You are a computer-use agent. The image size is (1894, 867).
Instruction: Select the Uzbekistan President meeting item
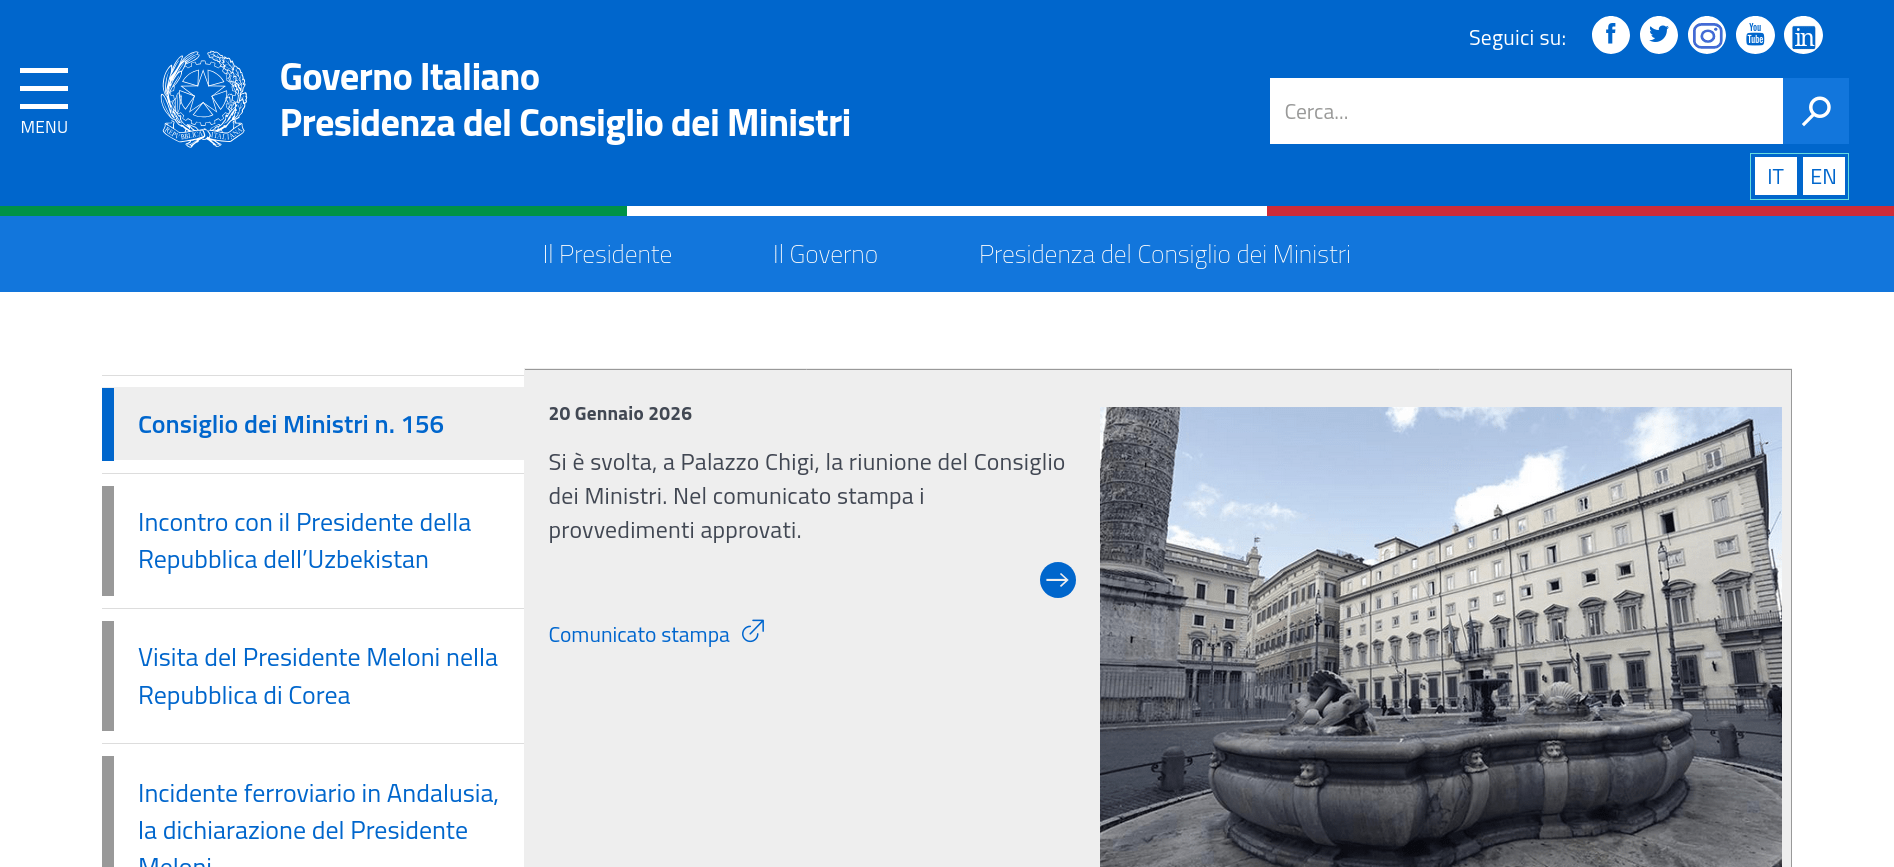304,541
